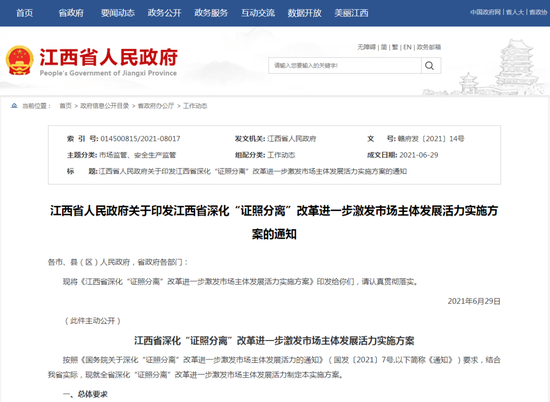Image resolution: width=550 pixels, height=402 pixels.
Task: Click the （此件主动公开） note
Action: (93, 321)
